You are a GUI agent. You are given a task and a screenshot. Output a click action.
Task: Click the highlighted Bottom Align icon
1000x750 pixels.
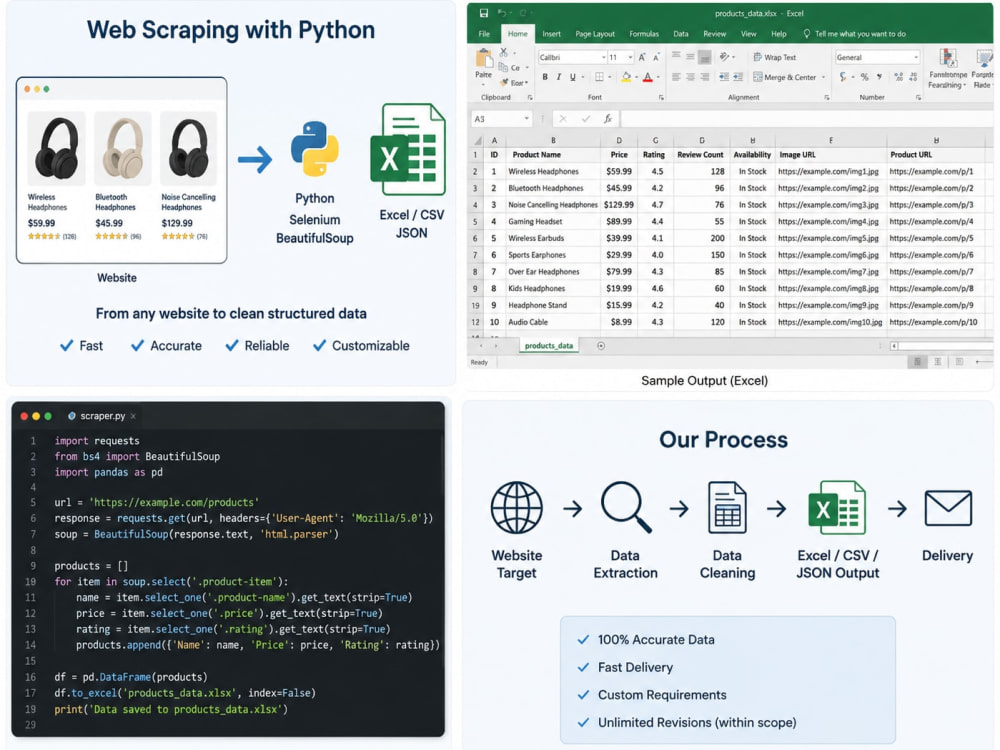[705, 57]
